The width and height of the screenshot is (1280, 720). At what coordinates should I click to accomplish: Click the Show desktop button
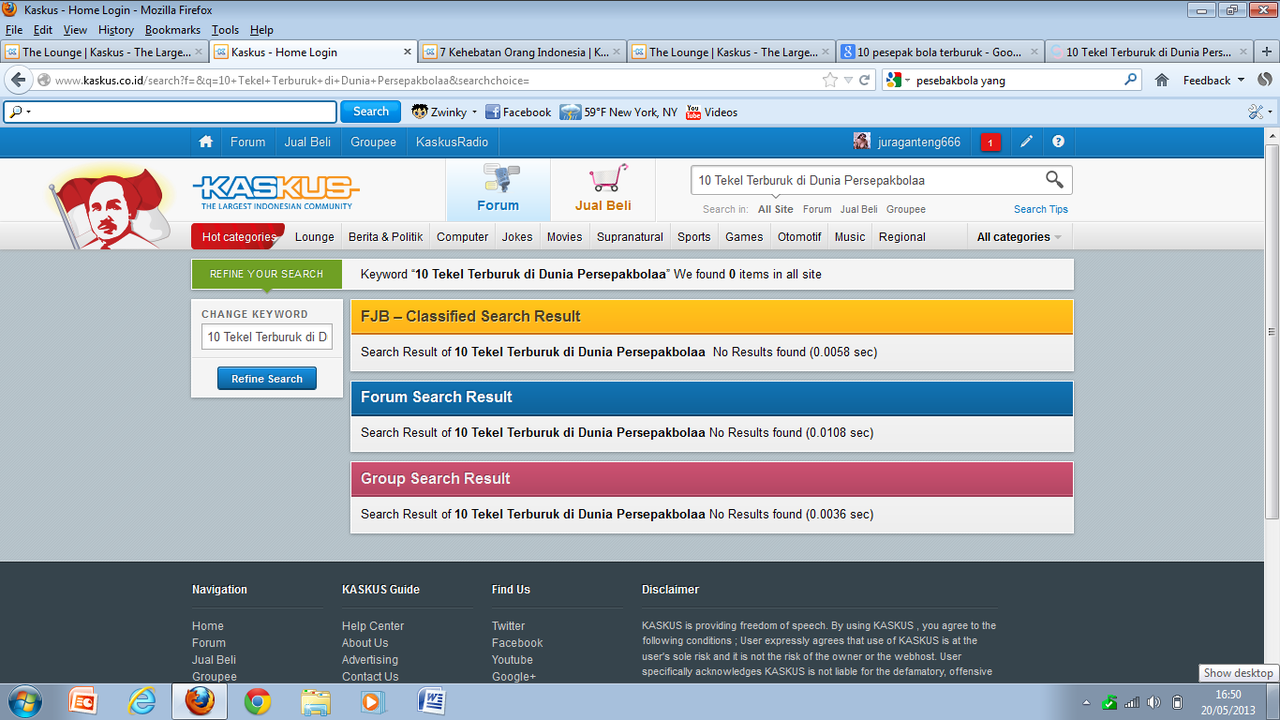1274,701
